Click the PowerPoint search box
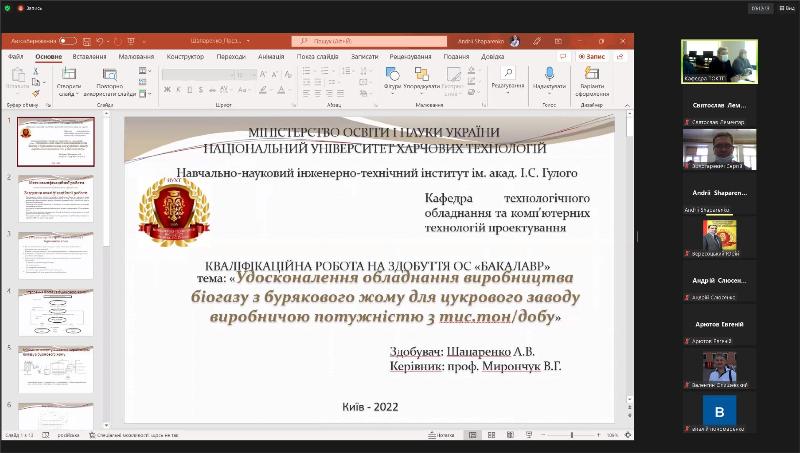 (369, 41)
